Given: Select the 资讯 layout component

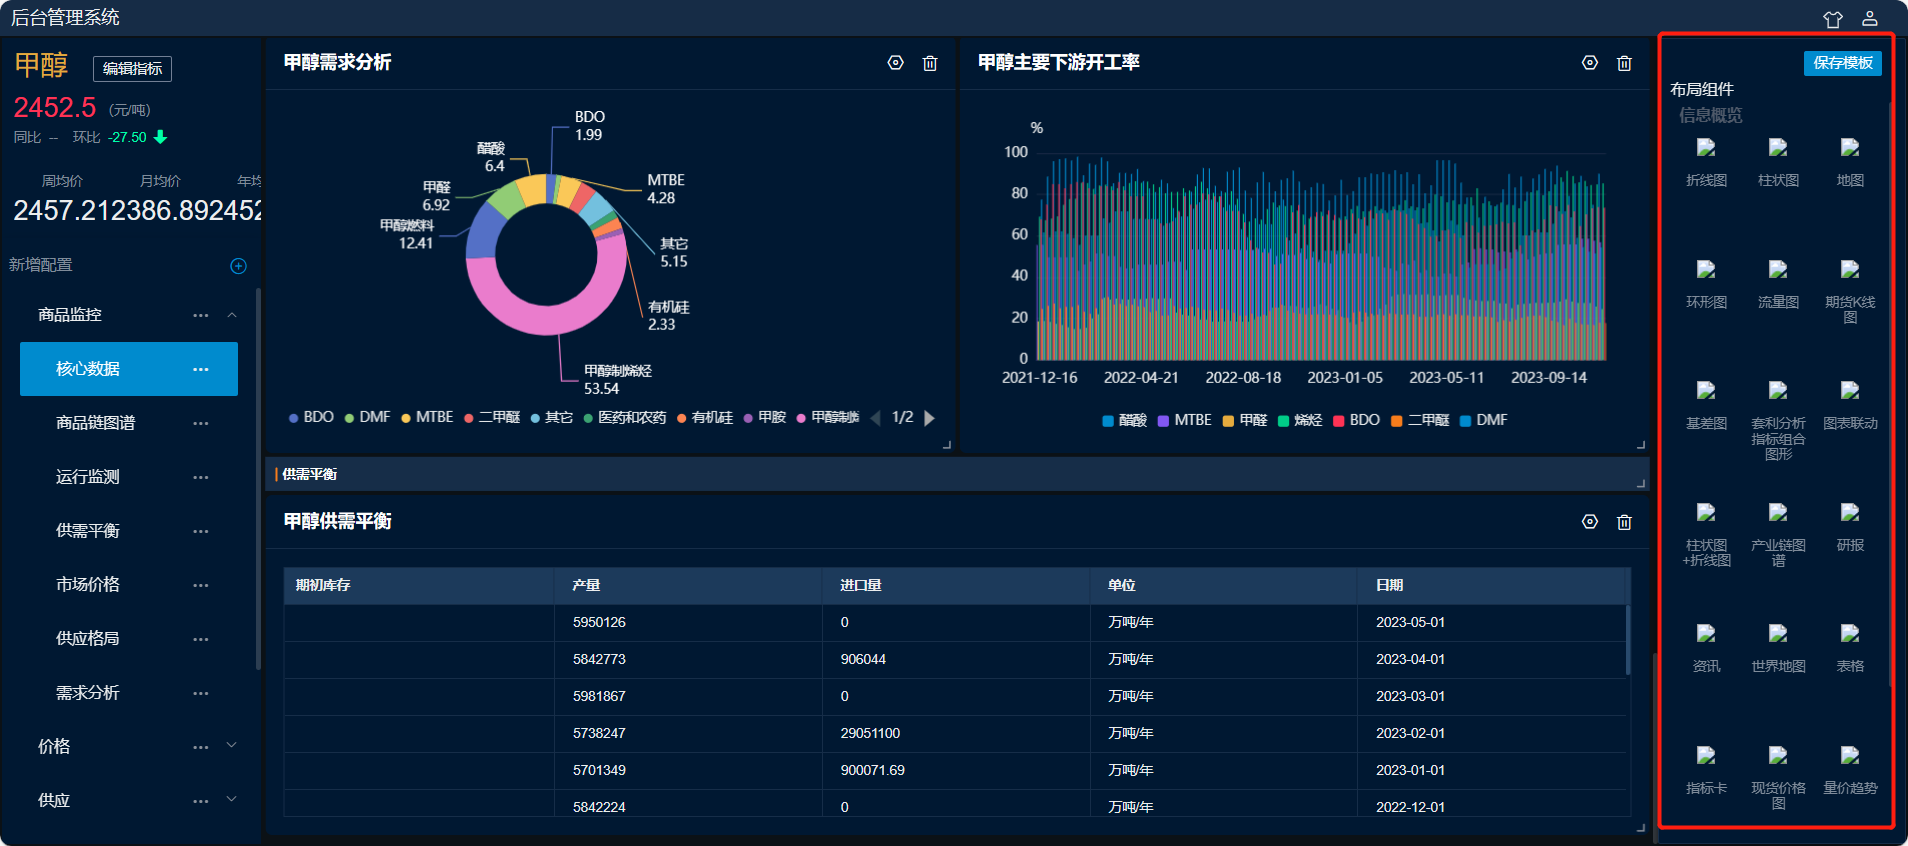Looking at the screenshot, I should [1706, 649].
